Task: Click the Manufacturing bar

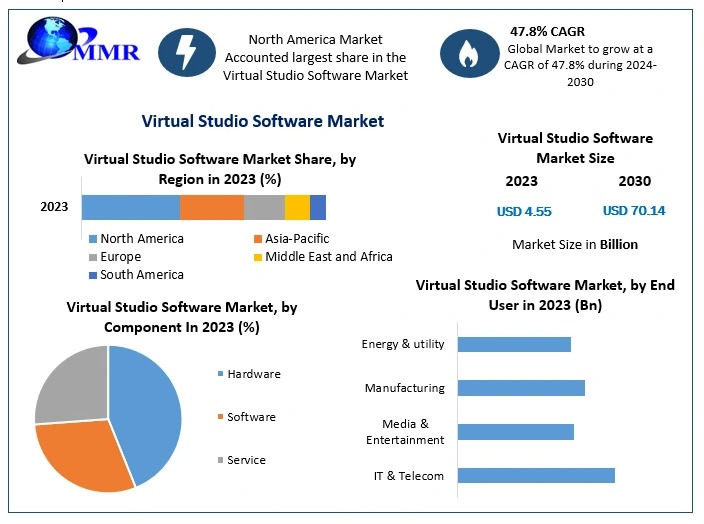Action: point(520,387)
